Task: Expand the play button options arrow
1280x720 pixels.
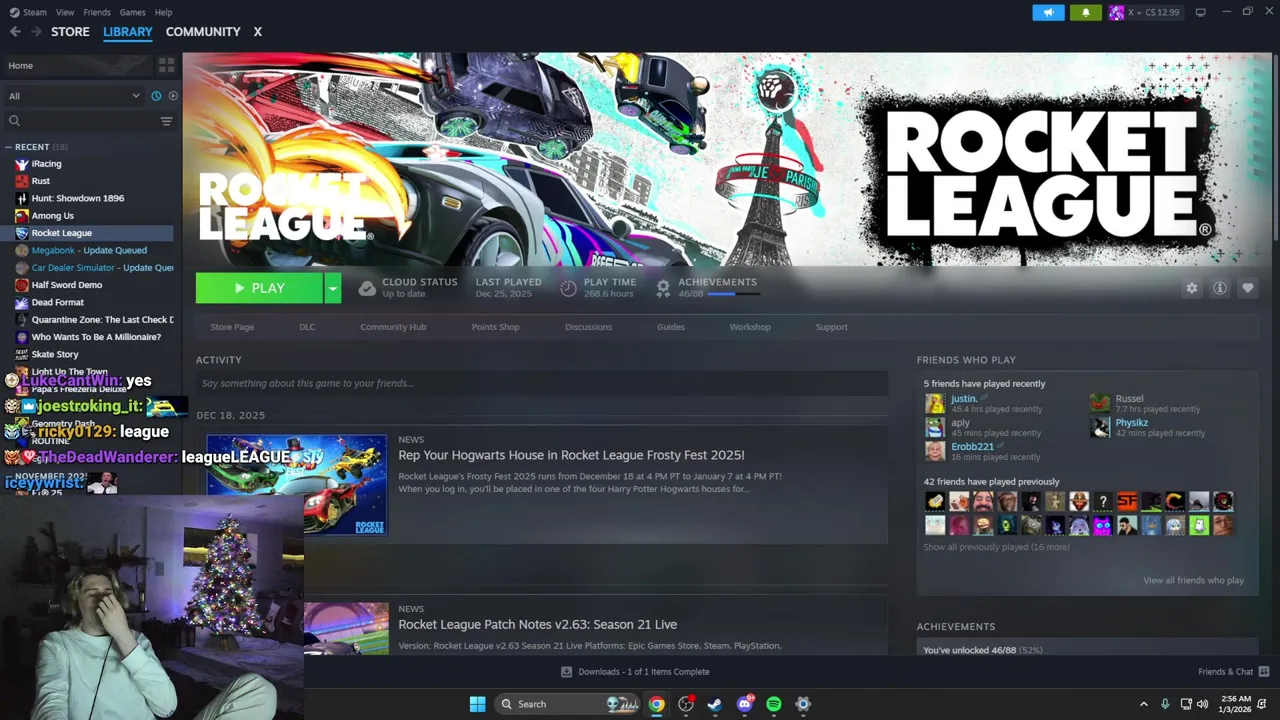Action: (332, 288)
